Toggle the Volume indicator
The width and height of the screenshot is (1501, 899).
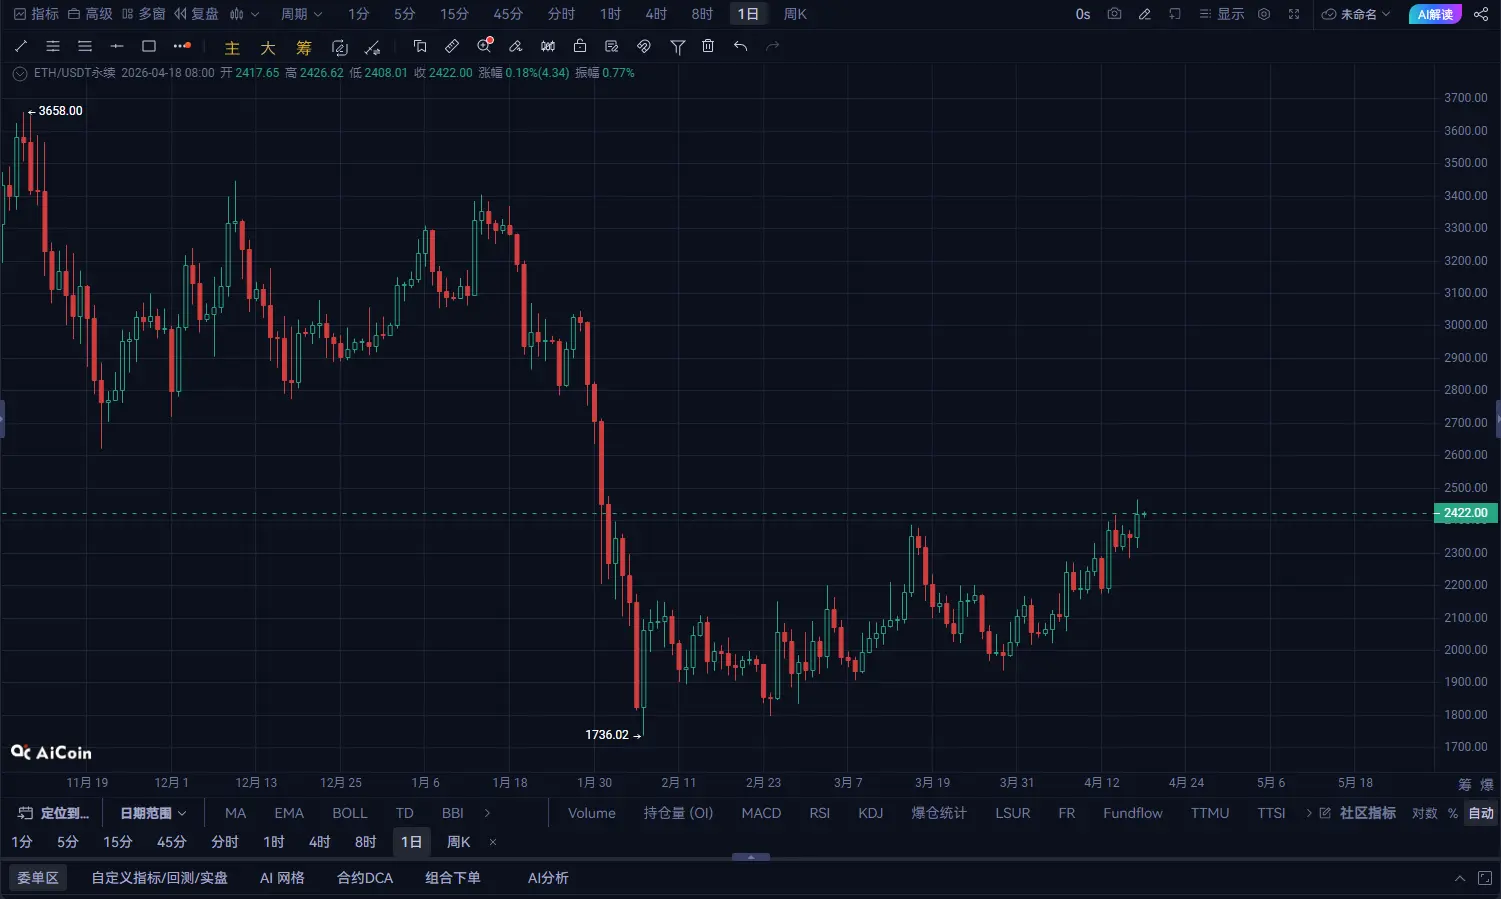[592, 813]
